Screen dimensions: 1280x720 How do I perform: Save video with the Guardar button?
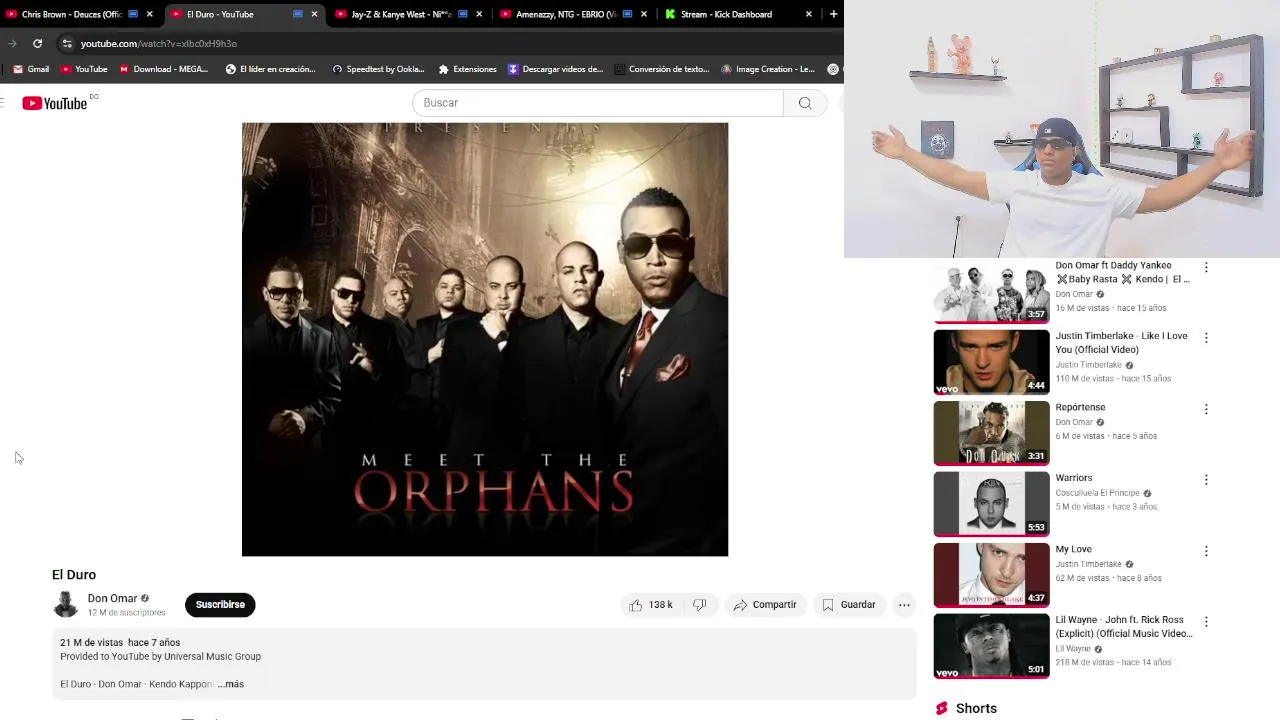tap(849, 605)
